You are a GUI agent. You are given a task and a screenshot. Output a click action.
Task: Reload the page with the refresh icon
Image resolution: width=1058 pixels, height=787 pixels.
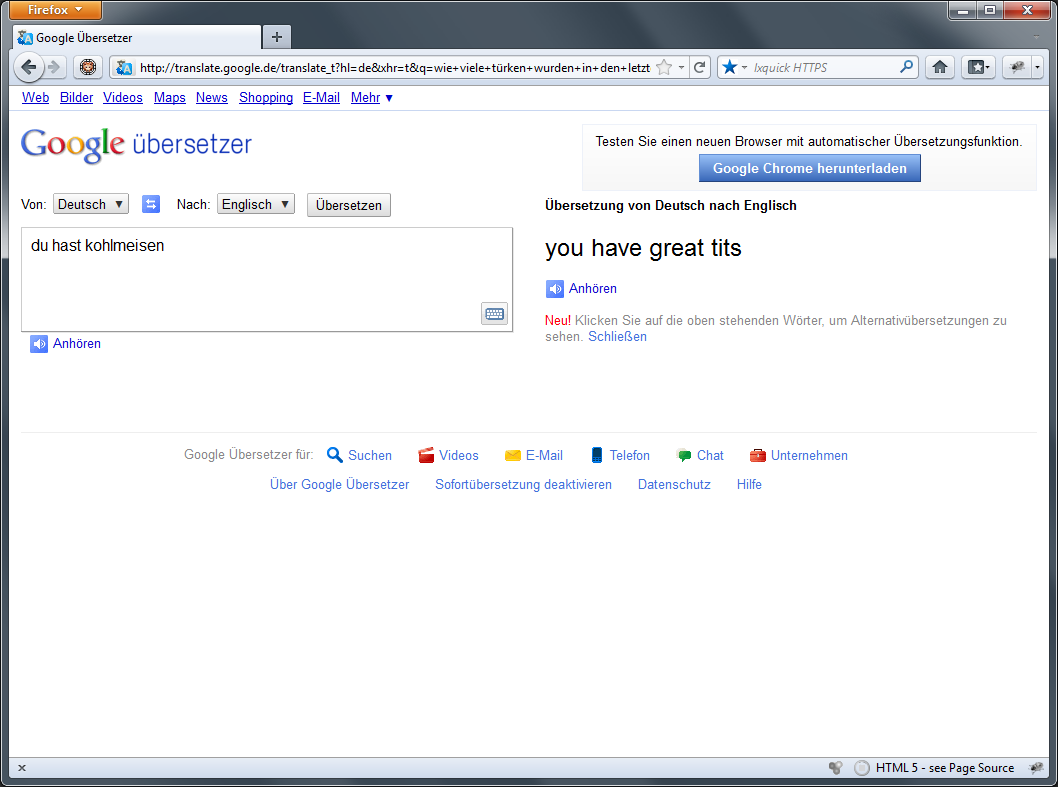tap(700, 67)
